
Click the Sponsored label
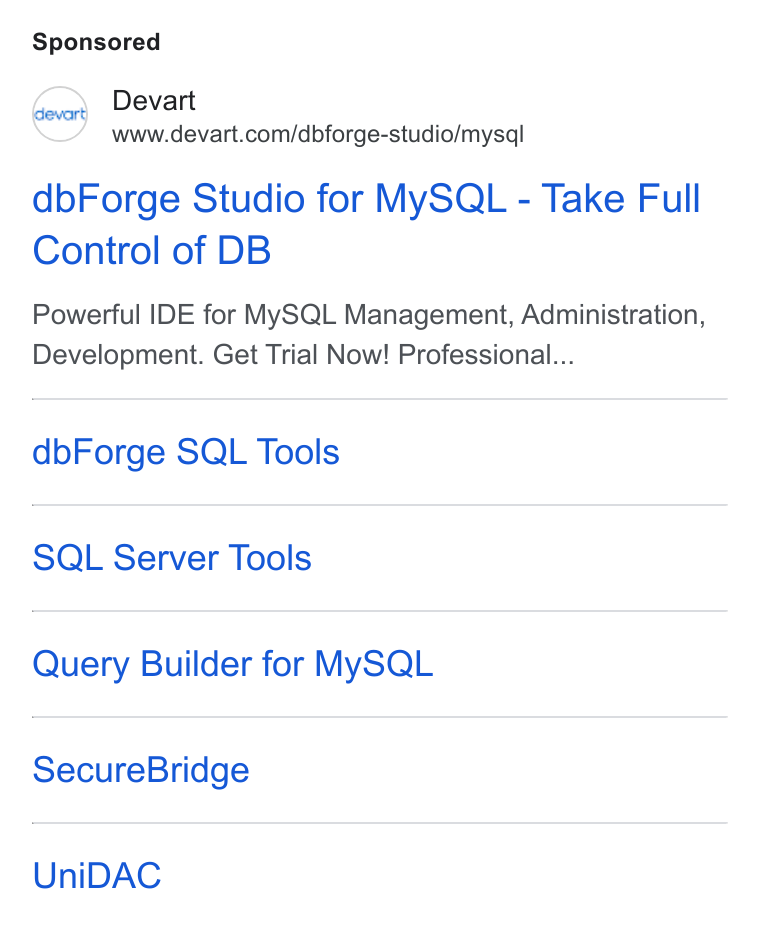[x=96, y=43]
